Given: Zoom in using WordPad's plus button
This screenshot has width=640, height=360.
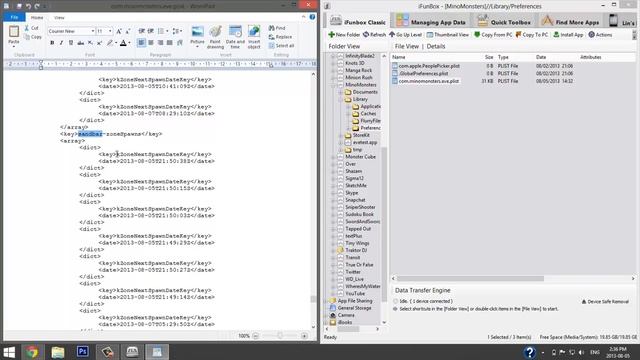Looking at the screenshot, I should [x=304, y=336].
